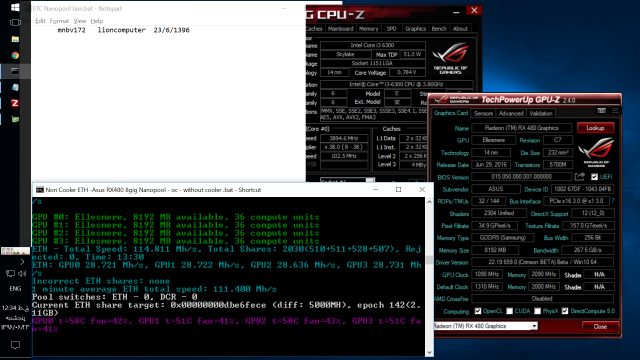
Task: Open the GPU-Z hamburger menu icon
Action: pos(615,111)
